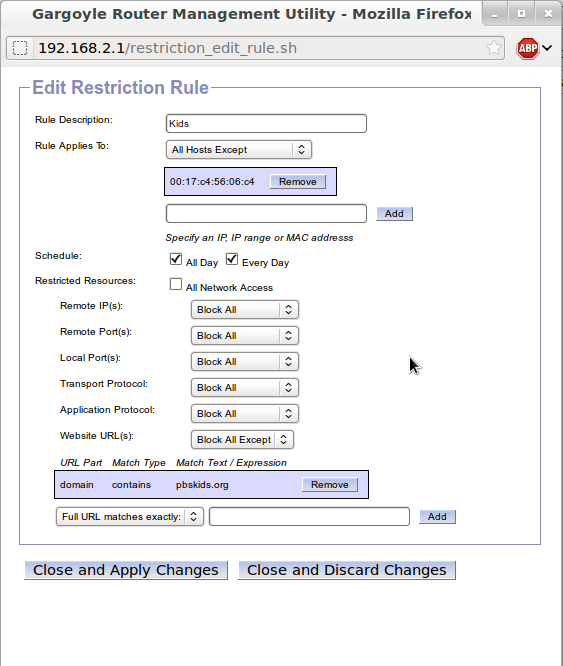The height and width of the screenshot is (666, 563).
Task: Click the Rule Description text field
Action: pos(266,124)
